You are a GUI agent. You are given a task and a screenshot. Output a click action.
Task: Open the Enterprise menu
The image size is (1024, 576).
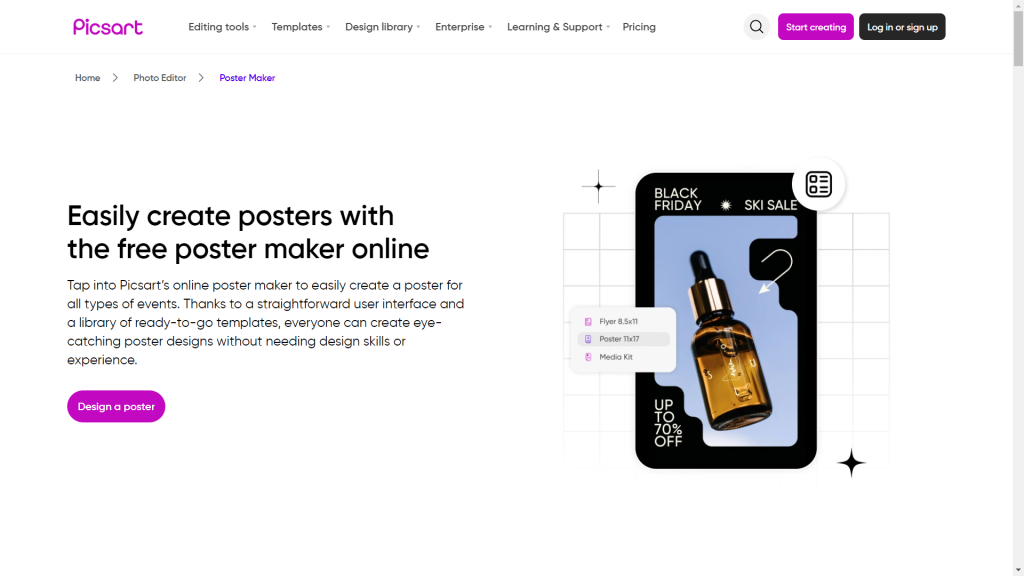click(460, 27)
